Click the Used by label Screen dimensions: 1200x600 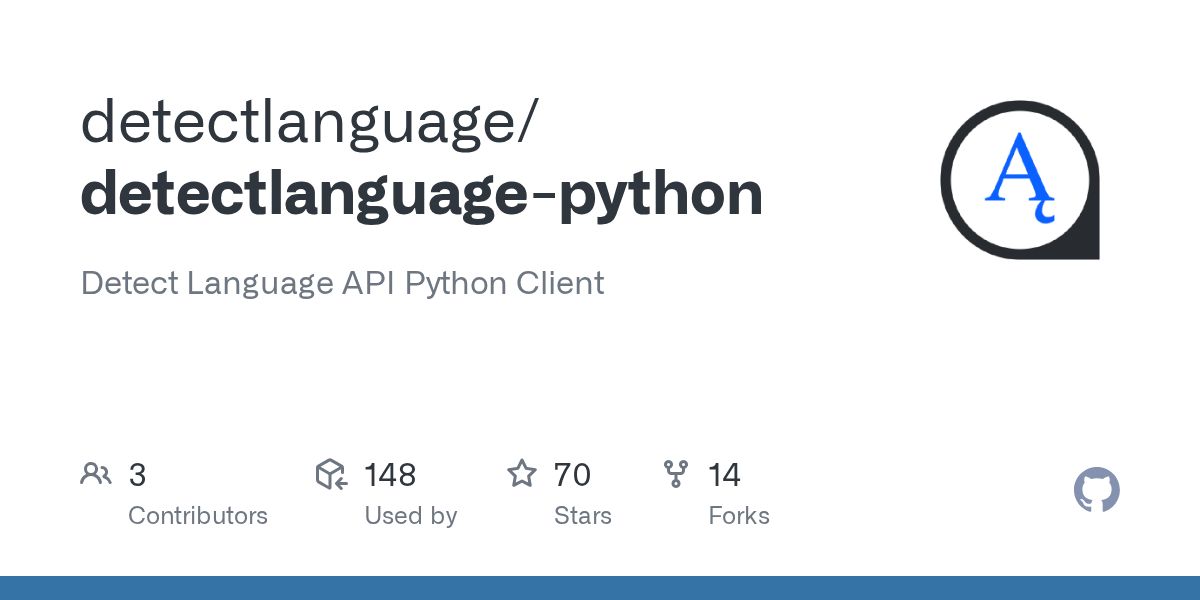410,516
